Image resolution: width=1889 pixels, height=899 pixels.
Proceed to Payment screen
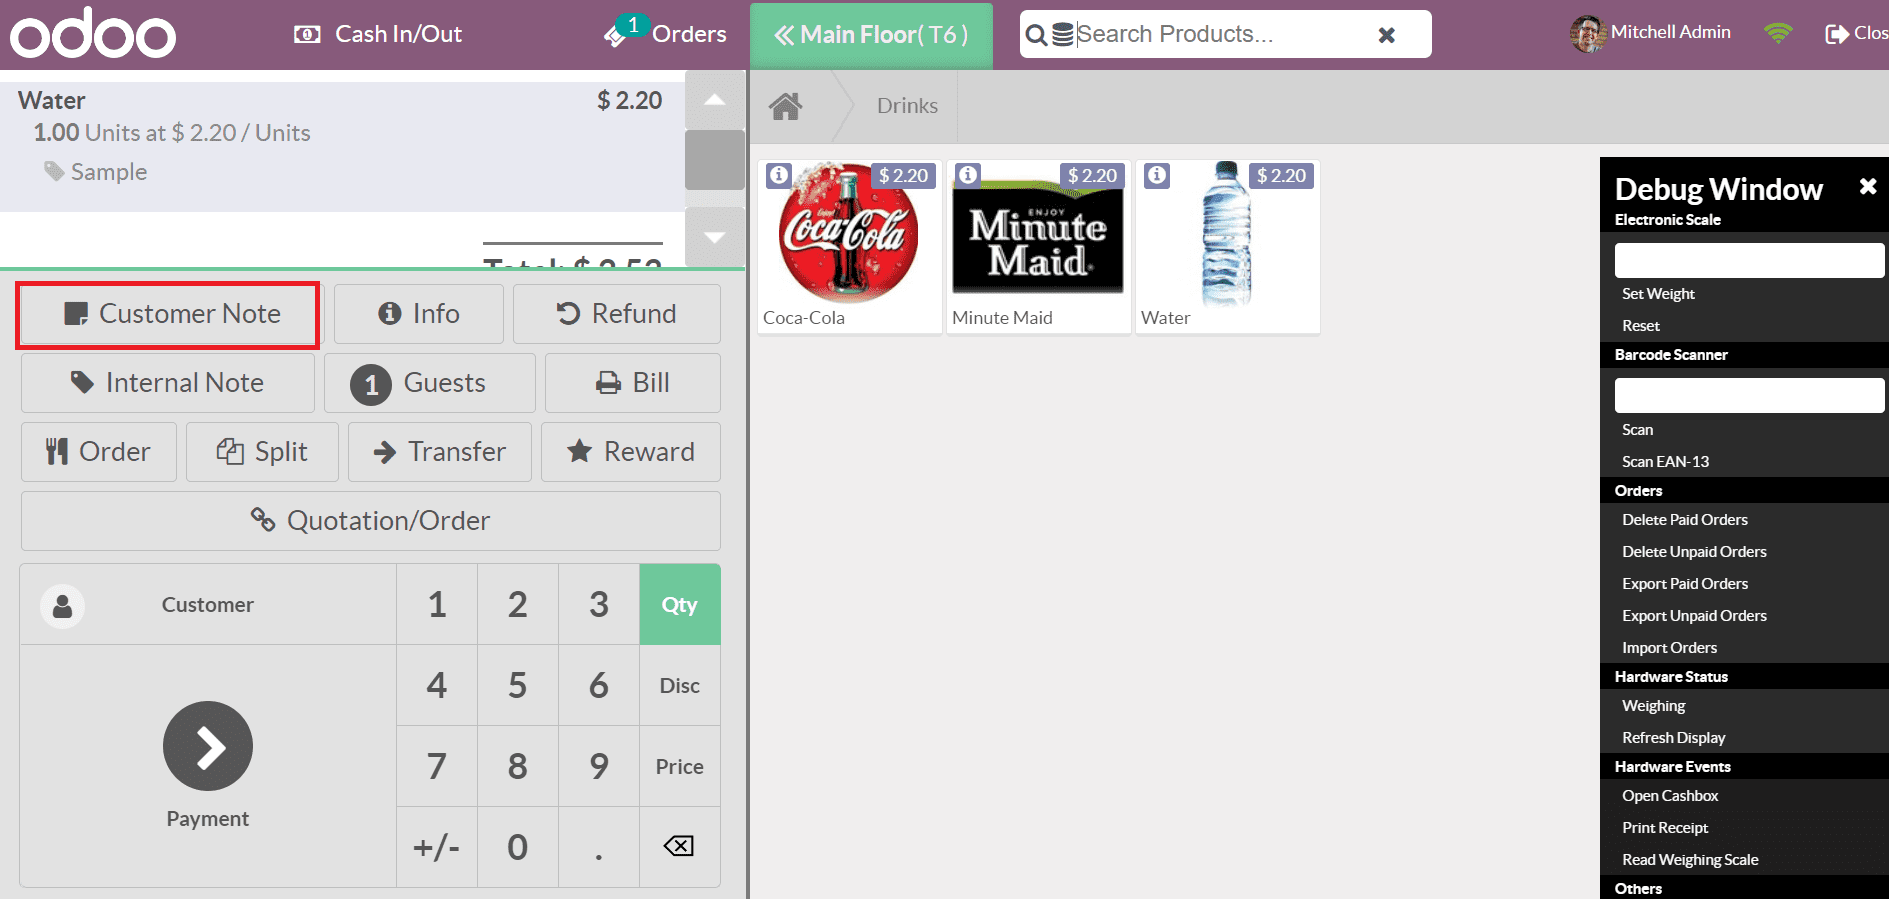pyautogui.click(x=208, y=766)
